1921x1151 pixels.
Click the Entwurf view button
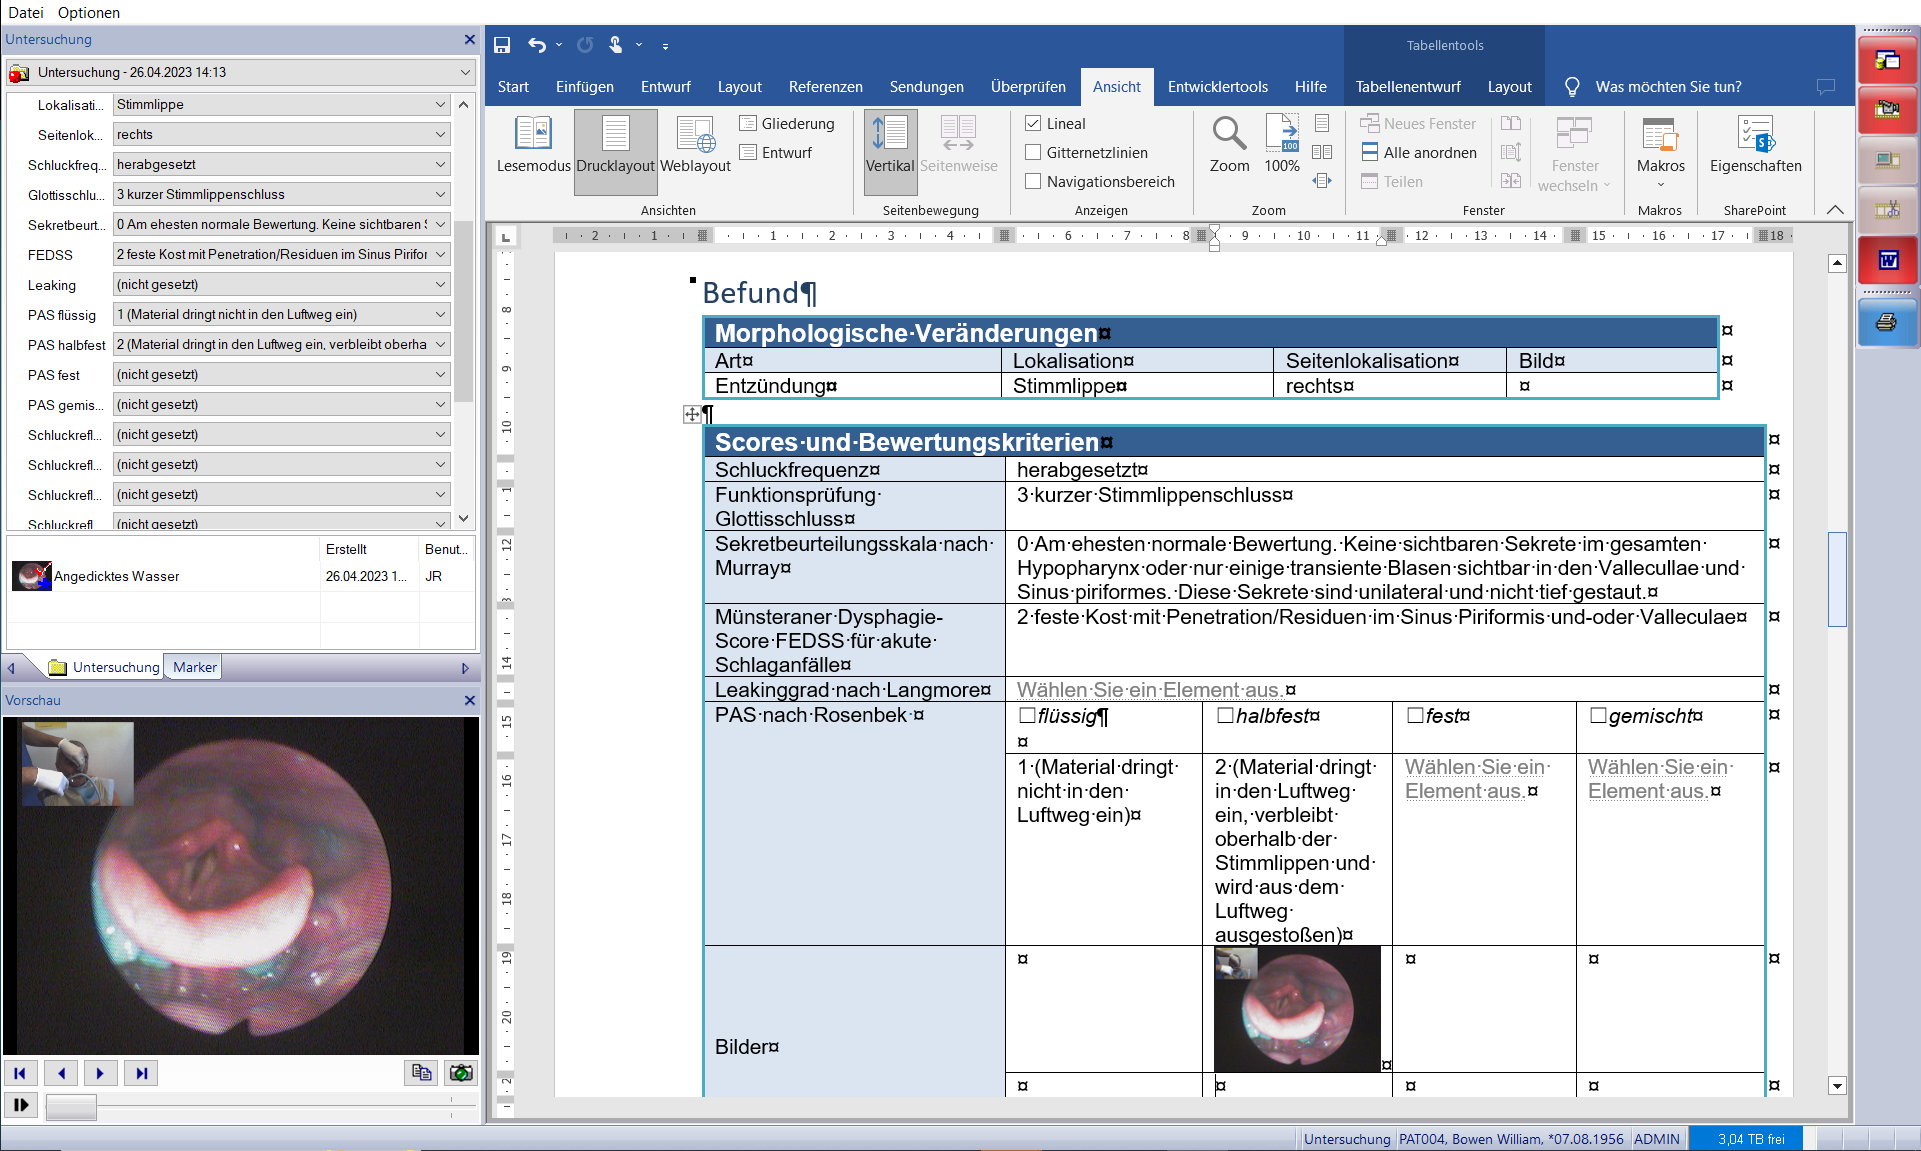tap(776, 152)
